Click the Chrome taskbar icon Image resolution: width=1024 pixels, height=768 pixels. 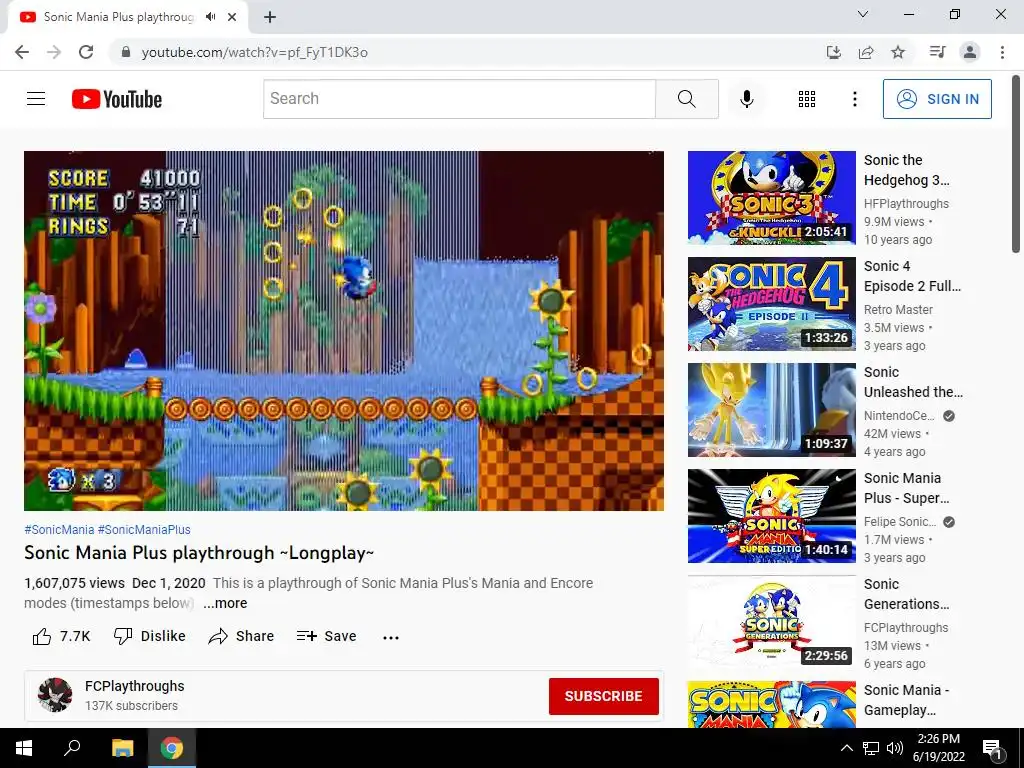(172, 748)
